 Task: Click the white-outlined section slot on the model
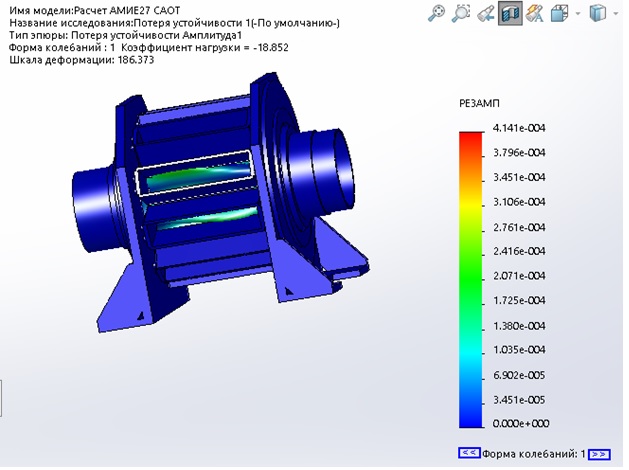[194, 174]
